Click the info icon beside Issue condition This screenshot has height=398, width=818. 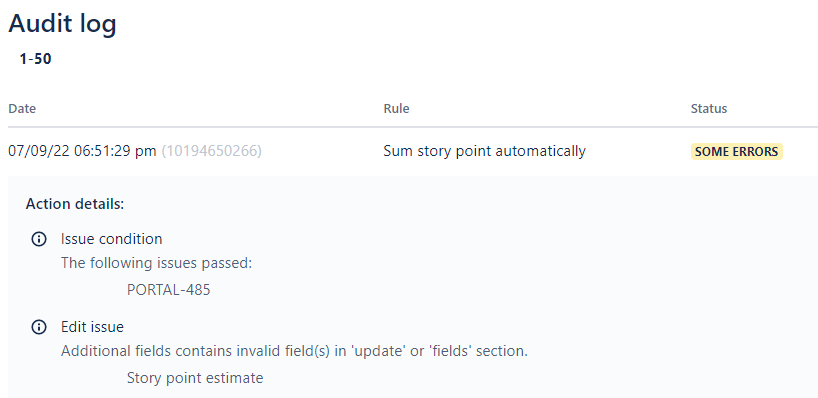point(39,239)
